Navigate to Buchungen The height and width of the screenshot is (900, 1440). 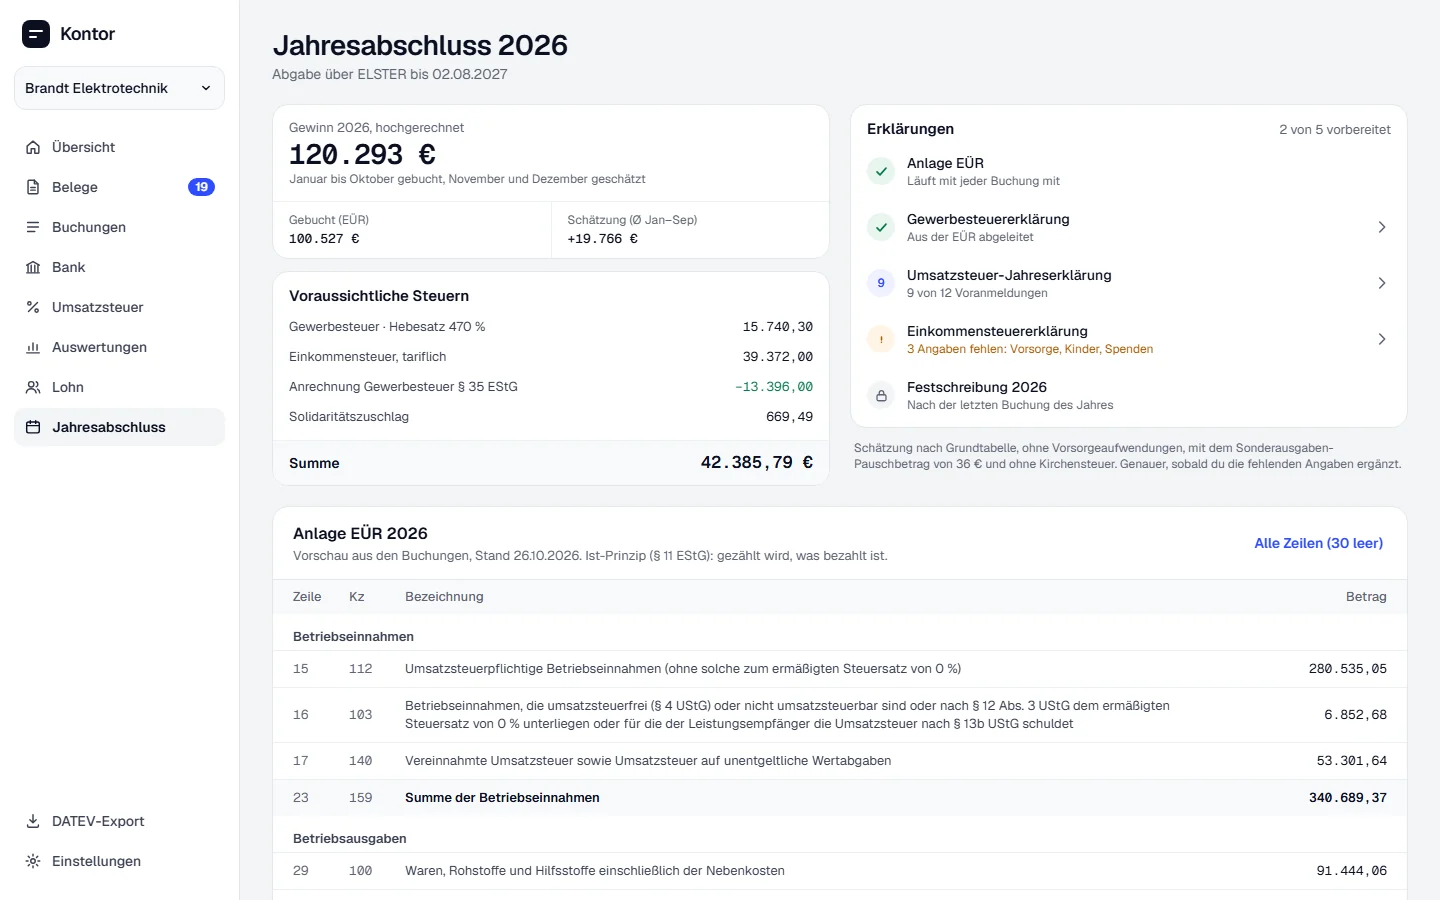coord(119,227)
